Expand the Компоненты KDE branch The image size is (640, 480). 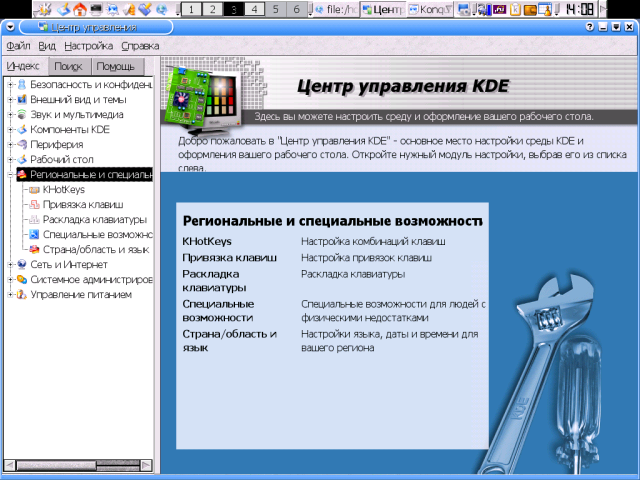[11, 130]
